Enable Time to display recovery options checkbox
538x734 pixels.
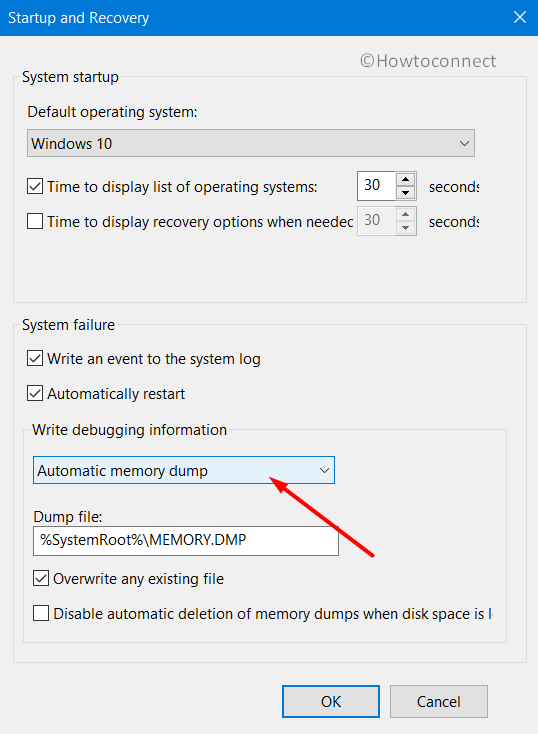(35, 221)
